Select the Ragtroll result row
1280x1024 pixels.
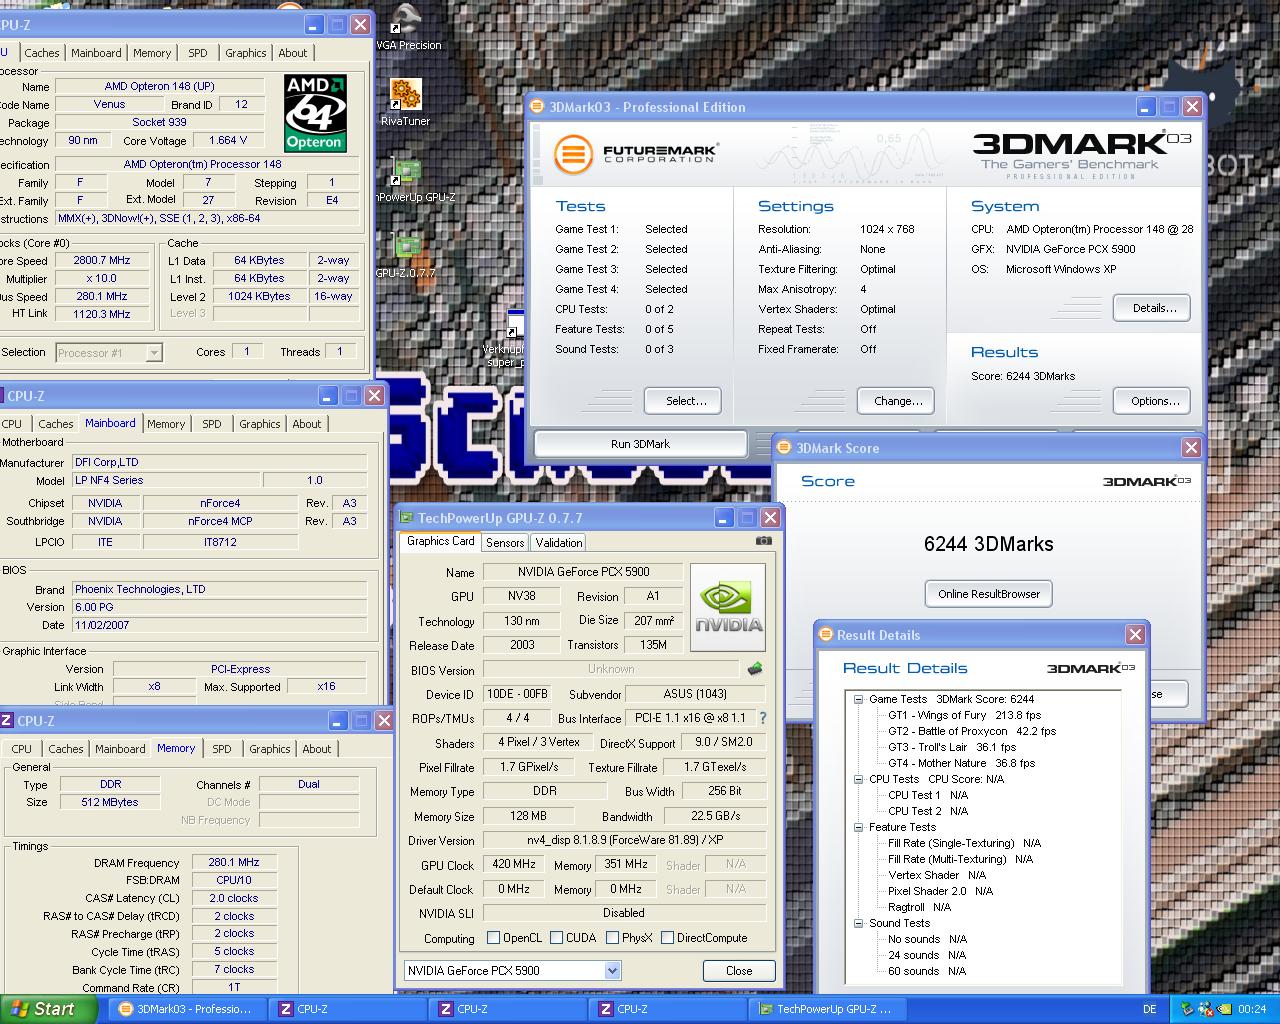coord(919,907)
